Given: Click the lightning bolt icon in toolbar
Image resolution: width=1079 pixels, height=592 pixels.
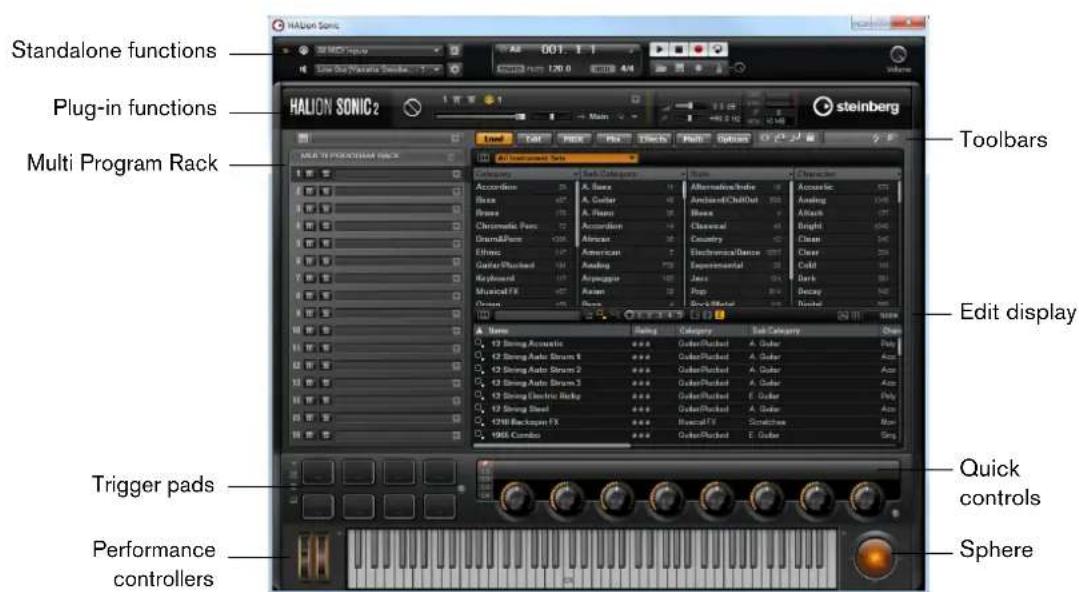Looking at the screenshot, I should pyautogui.click(x=876, y=138).
